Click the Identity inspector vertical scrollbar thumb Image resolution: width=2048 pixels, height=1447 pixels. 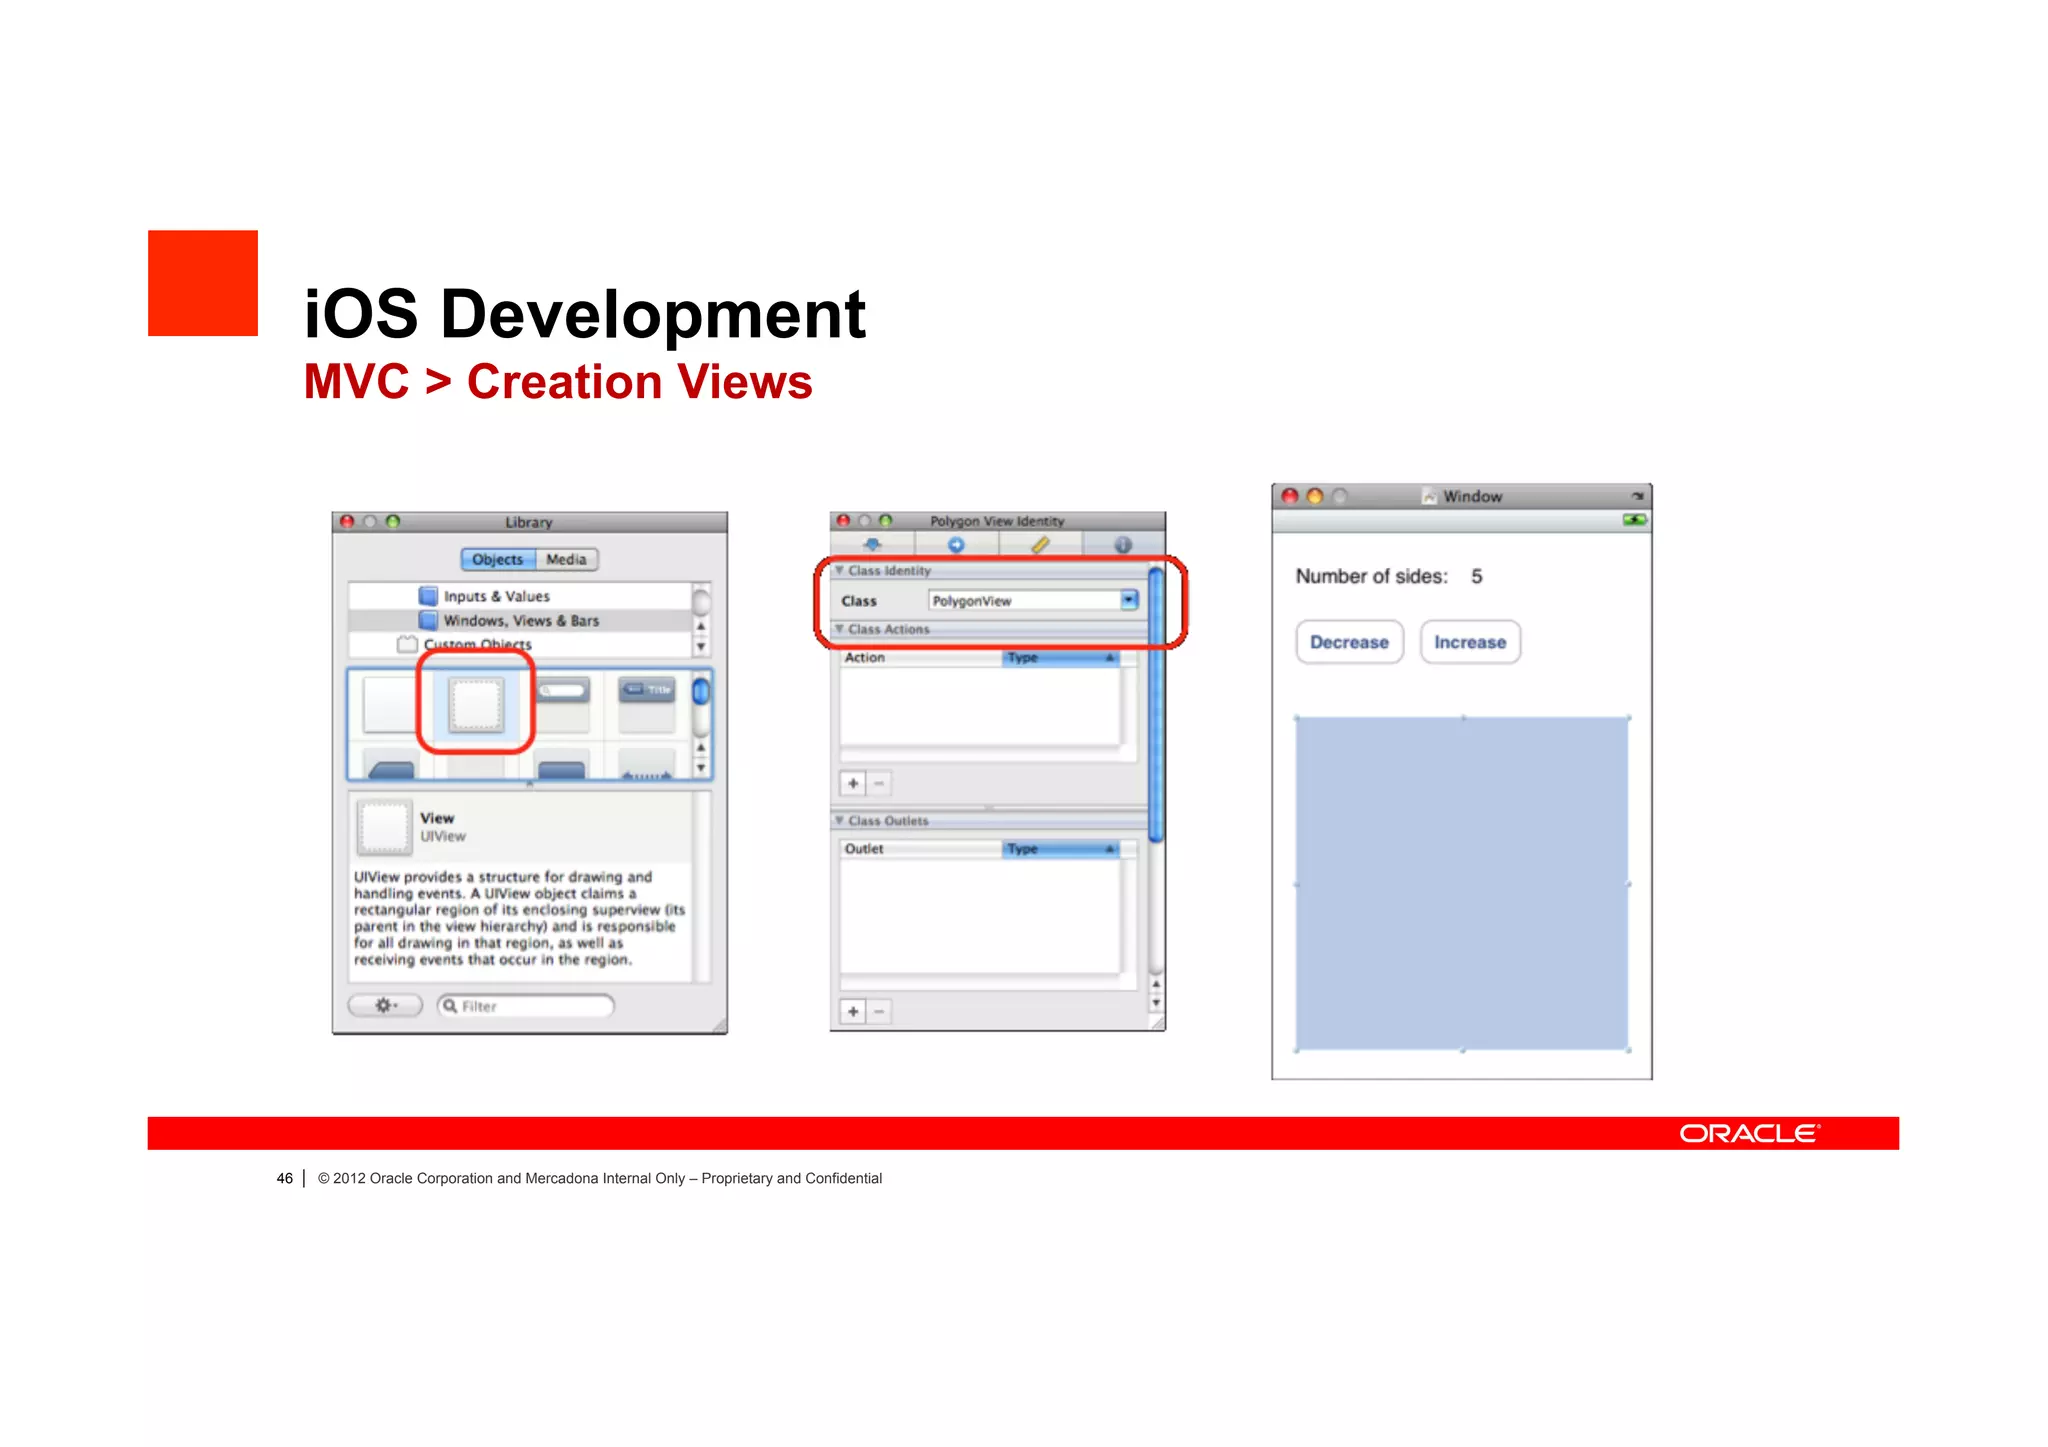tap(1156, 704)
